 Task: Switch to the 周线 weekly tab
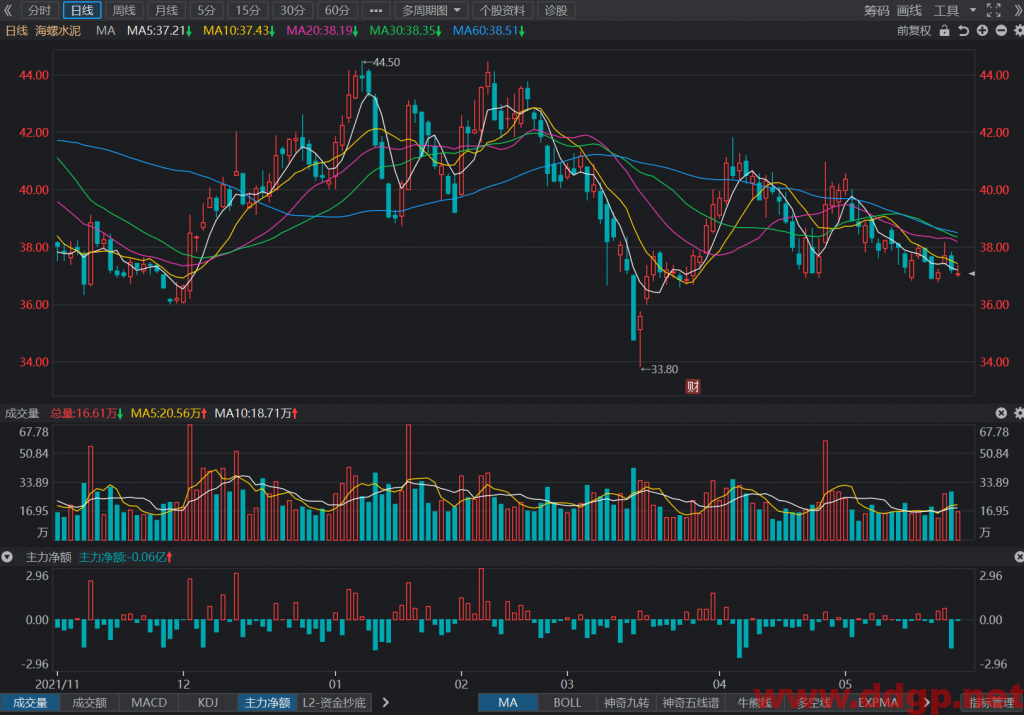[123, 10]
